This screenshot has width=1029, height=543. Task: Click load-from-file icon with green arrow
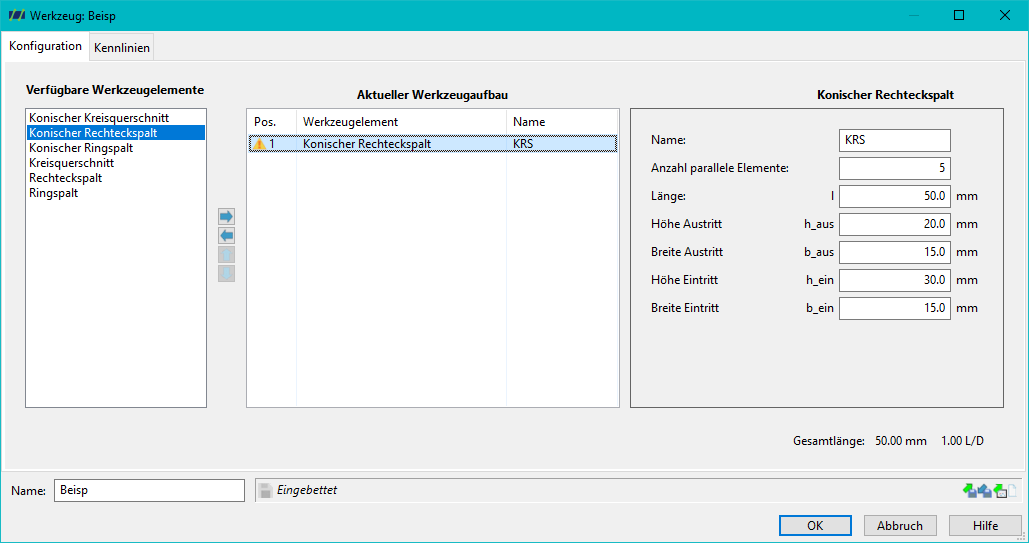[969, 490]
